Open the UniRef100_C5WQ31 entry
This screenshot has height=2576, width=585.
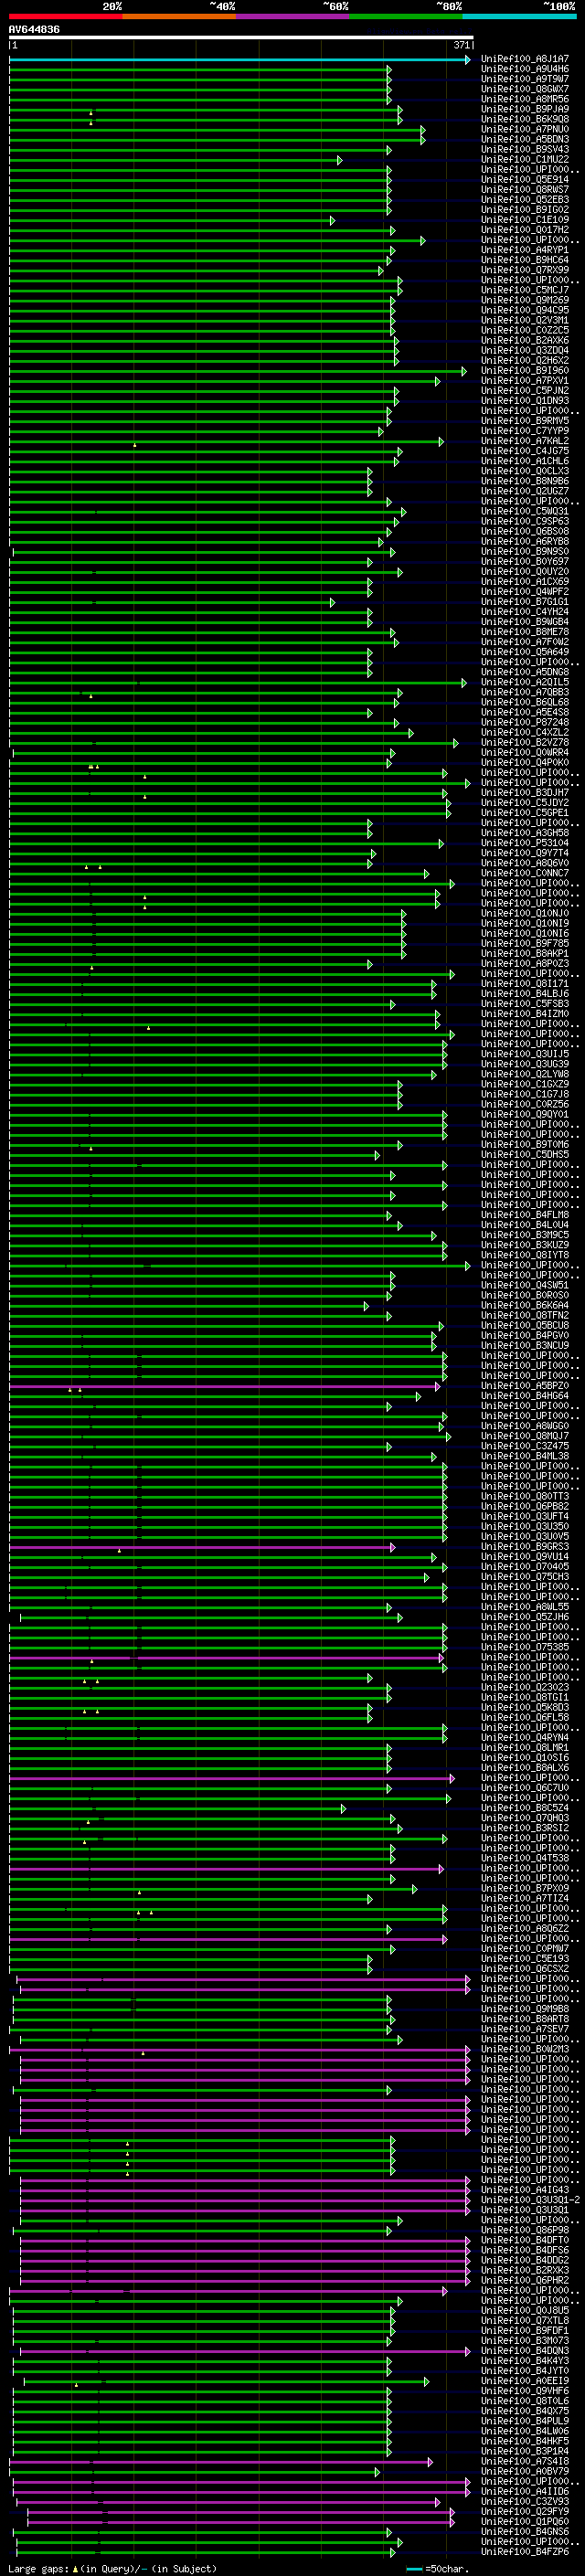point(525,511)
